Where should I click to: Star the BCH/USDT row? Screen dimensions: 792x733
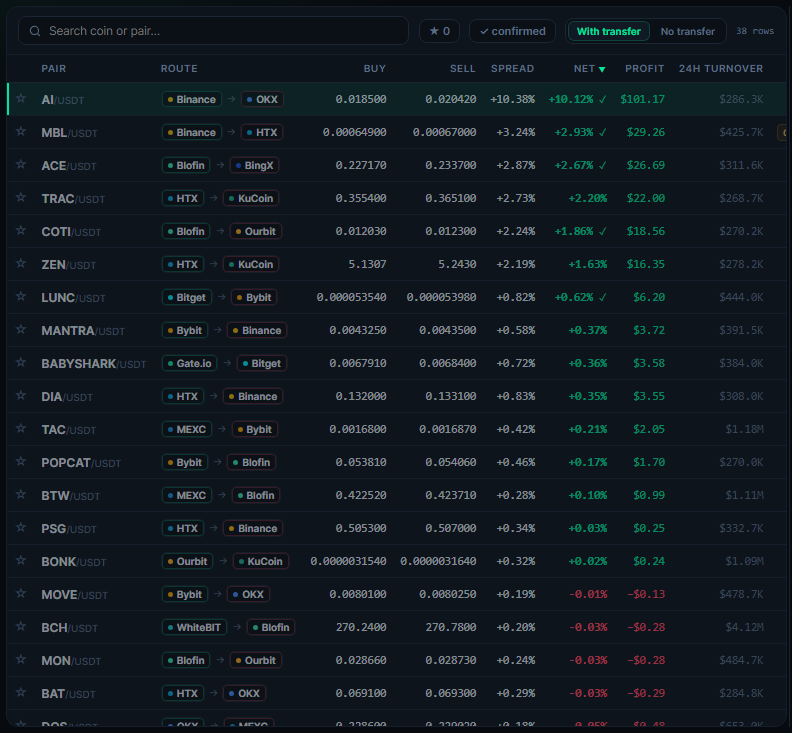click(x=21, y=627)
